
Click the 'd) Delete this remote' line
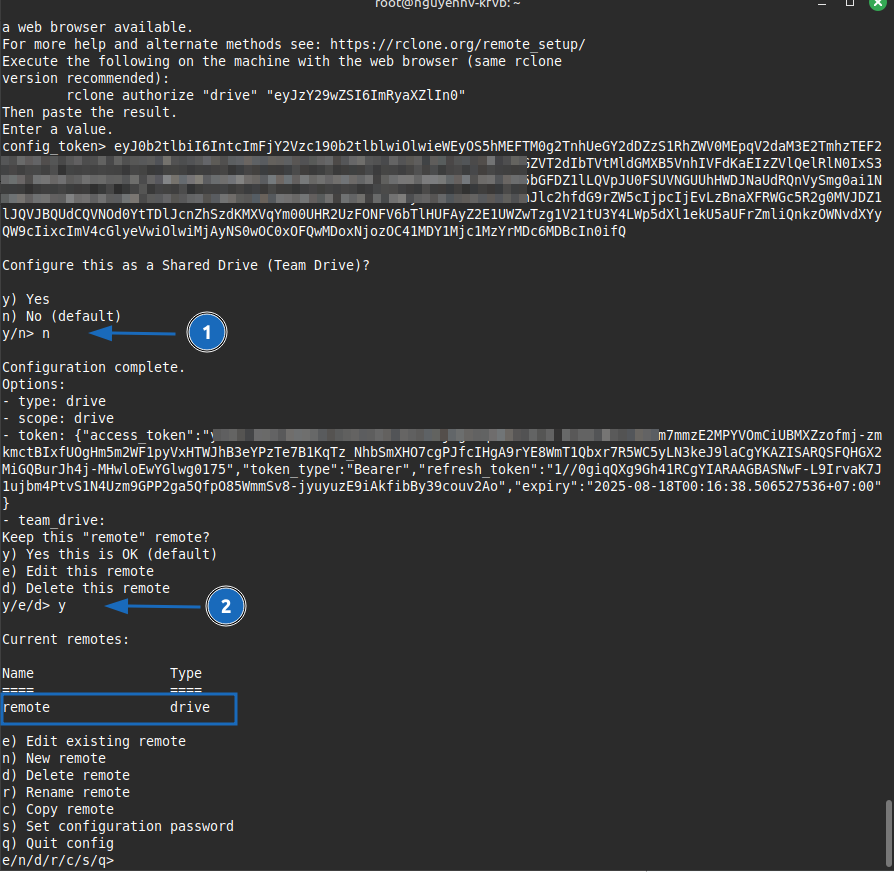coord(86,588)
